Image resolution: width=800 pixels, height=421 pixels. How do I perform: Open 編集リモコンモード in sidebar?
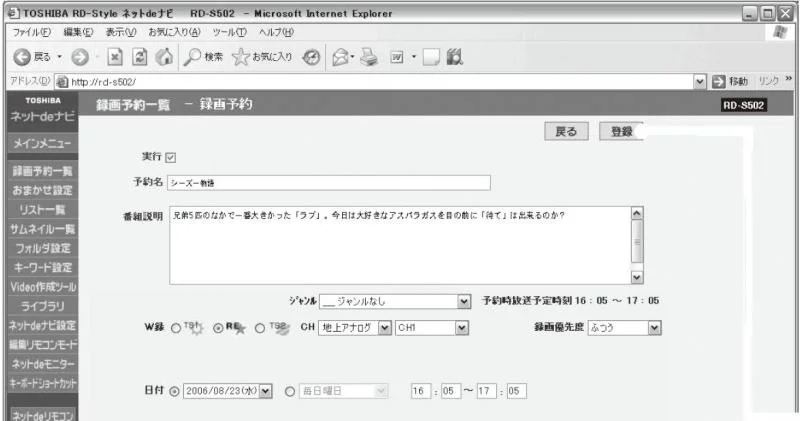[42, 345]
